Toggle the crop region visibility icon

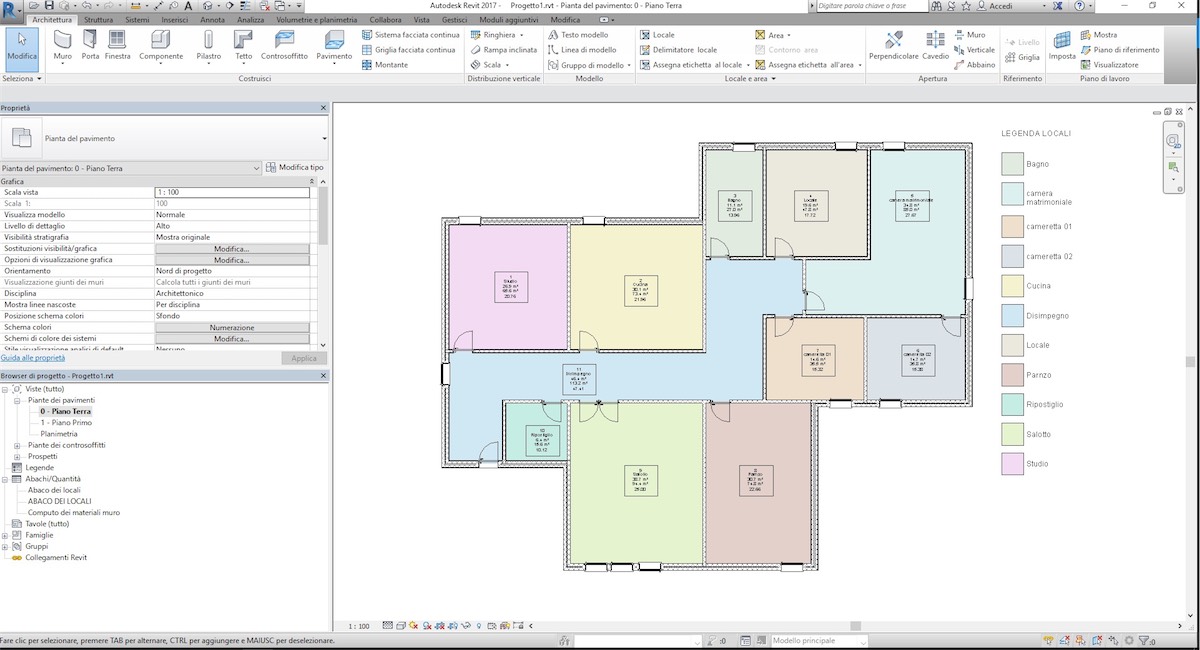[491, 624]
